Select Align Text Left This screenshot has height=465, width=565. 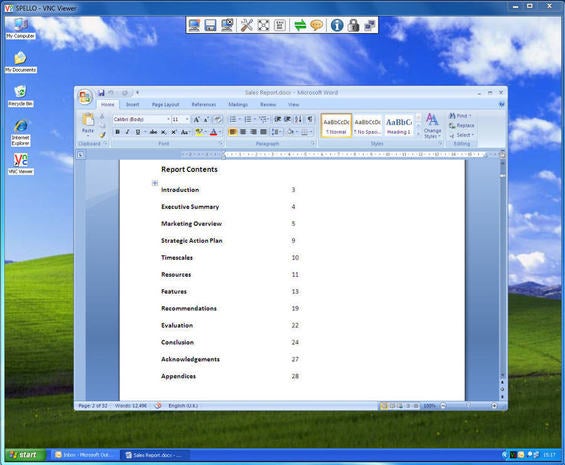(x=233, y=132)
